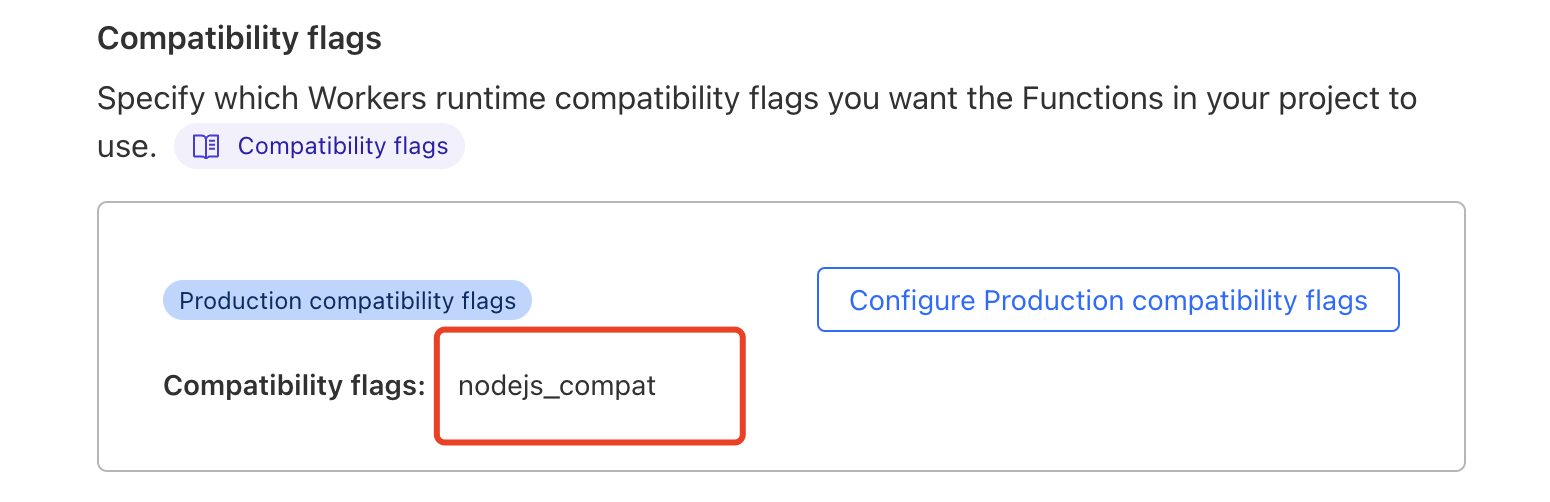Click the word "use." before the docs pill
Screen dimensions: 1550x502
click(x=126, y=148)
